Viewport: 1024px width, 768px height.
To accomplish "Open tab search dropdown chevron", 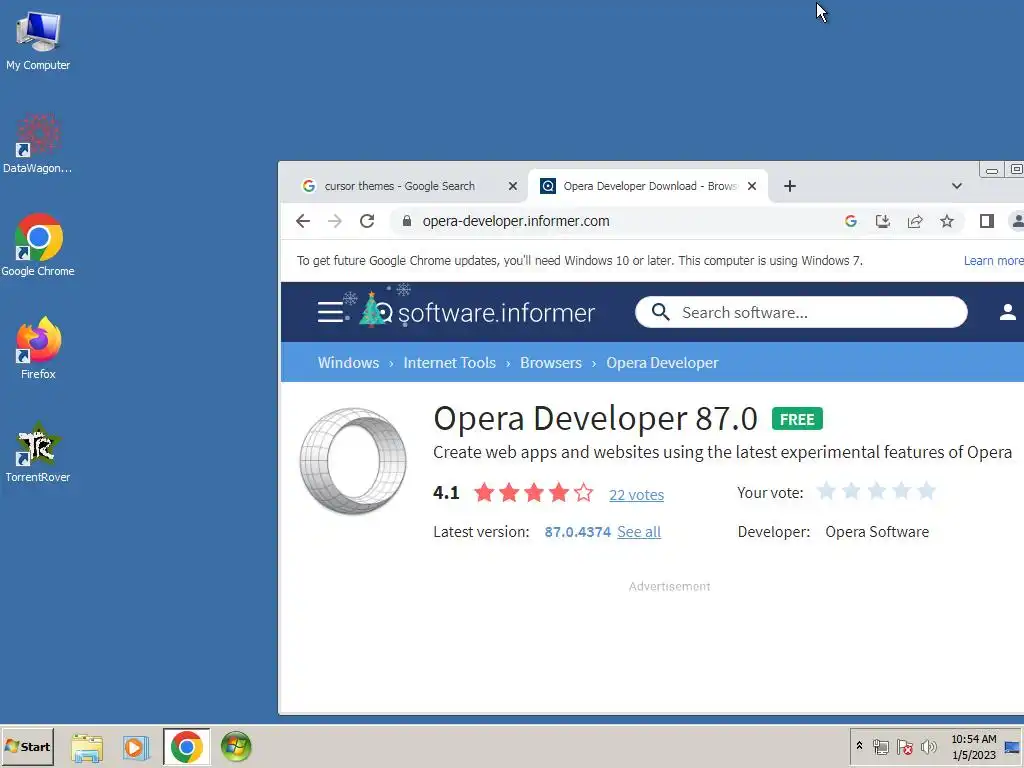I will click(x=957, y=186).
